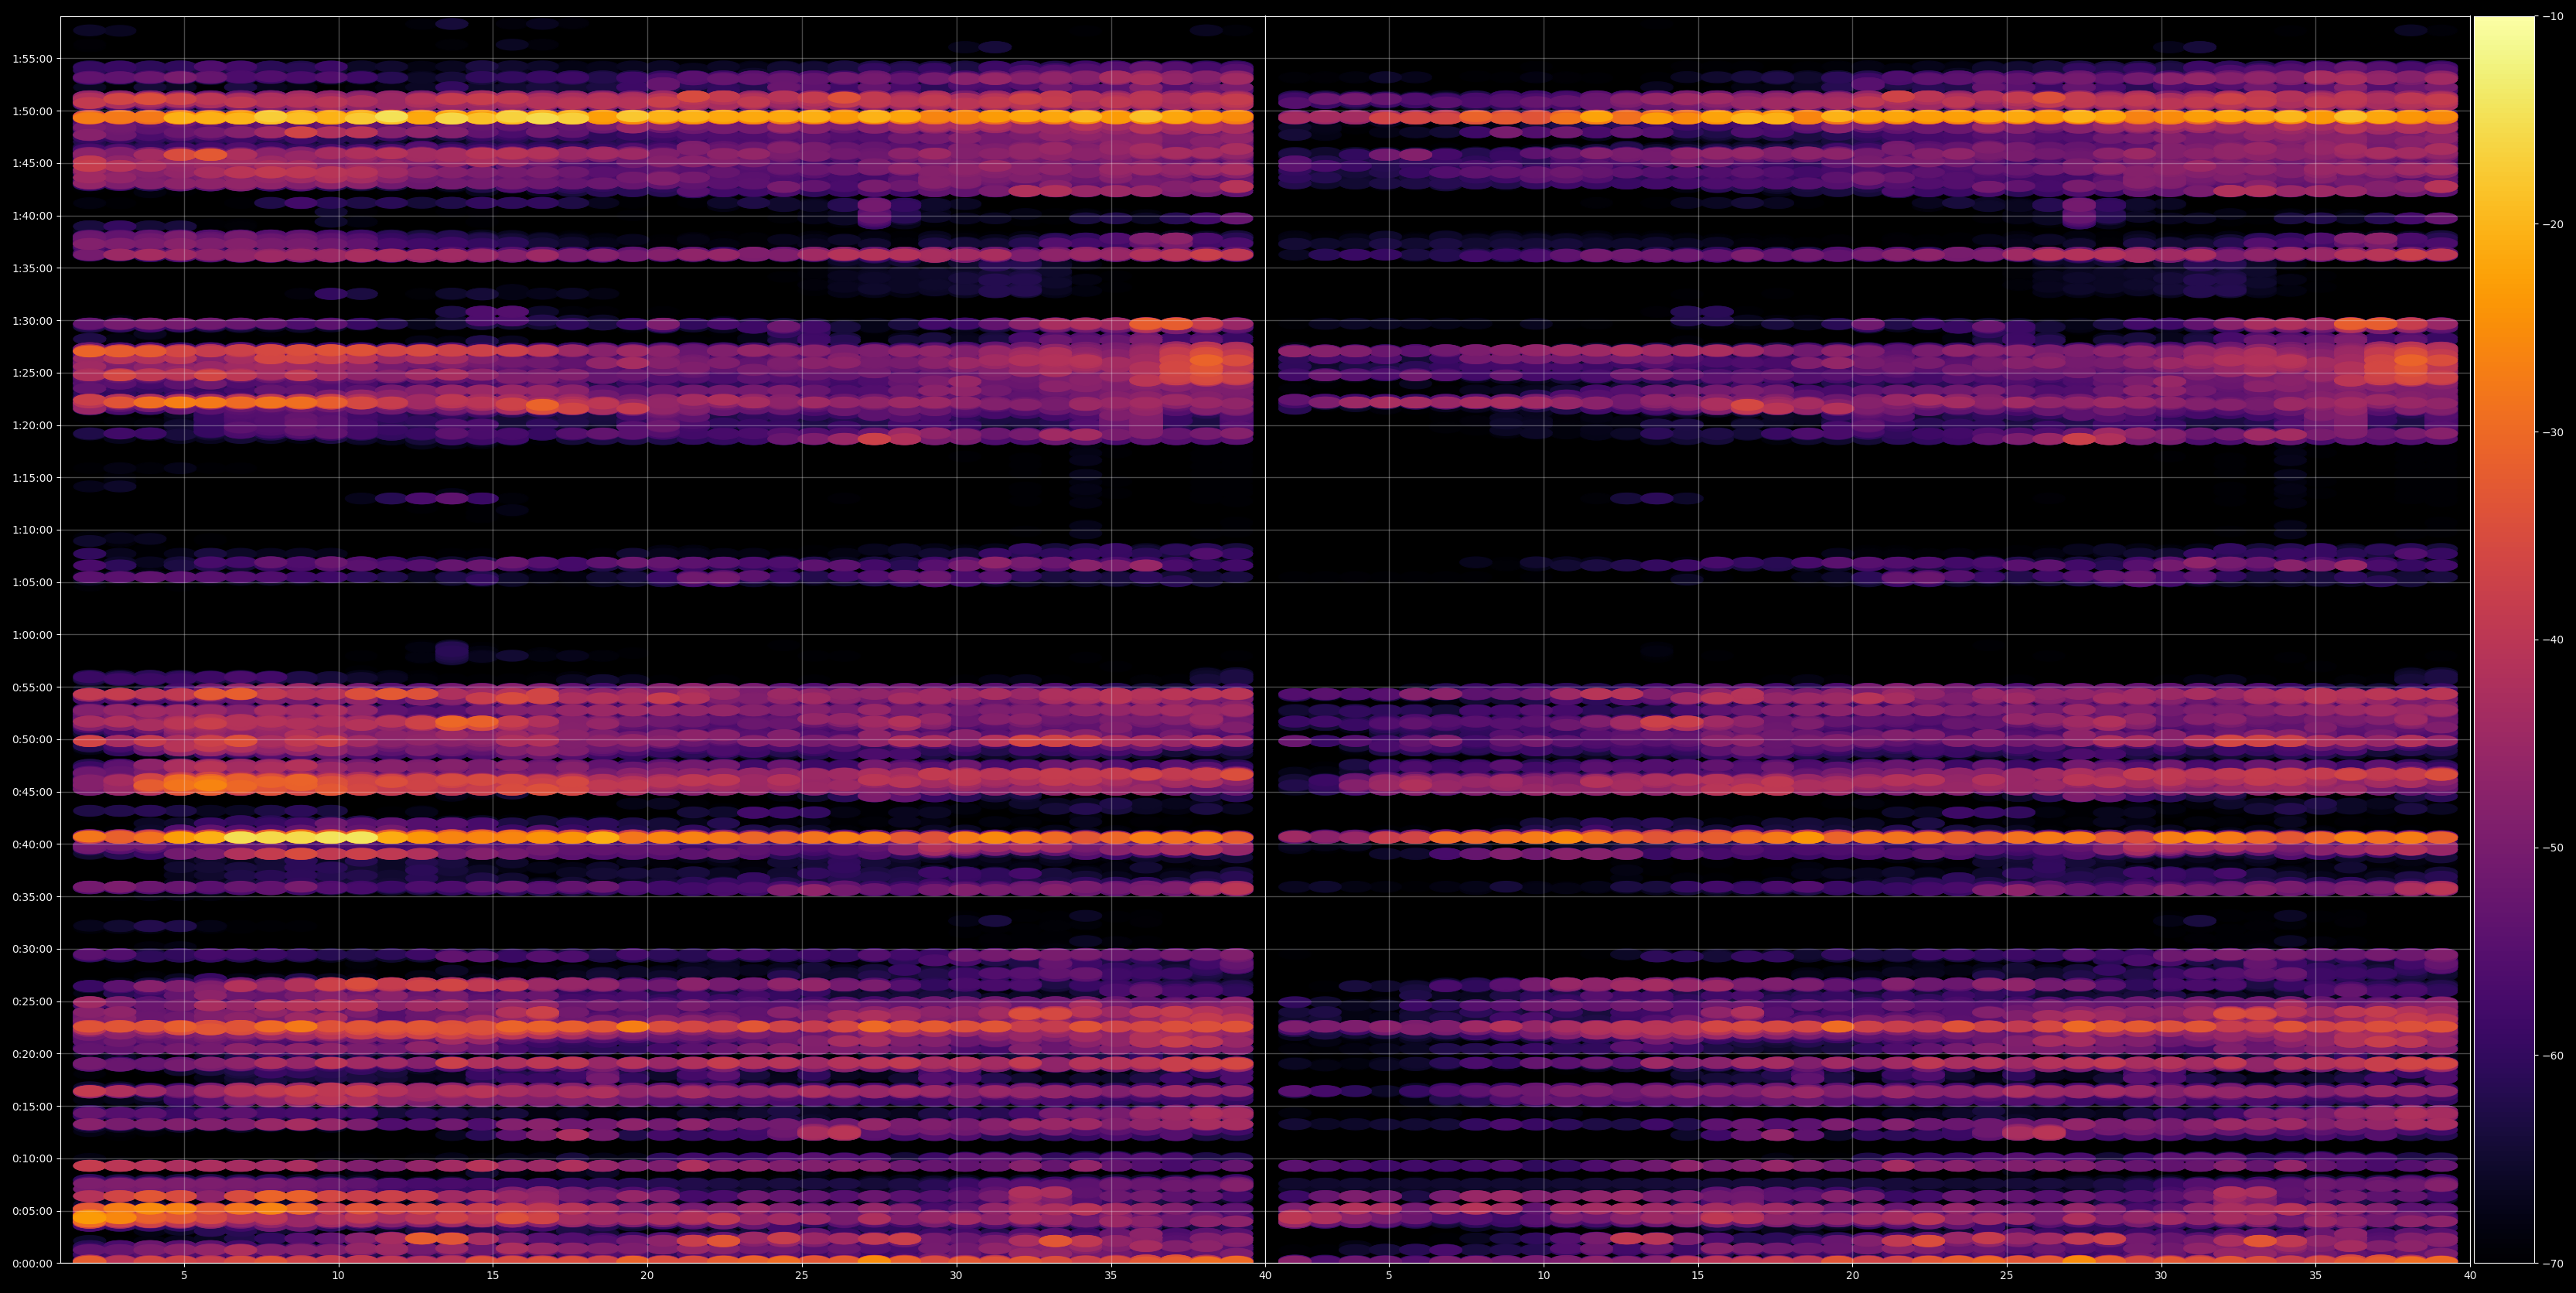The image size is (2576, 1293).
Task: Select the 0:40:00 time axis label
Action: (32, 844)
